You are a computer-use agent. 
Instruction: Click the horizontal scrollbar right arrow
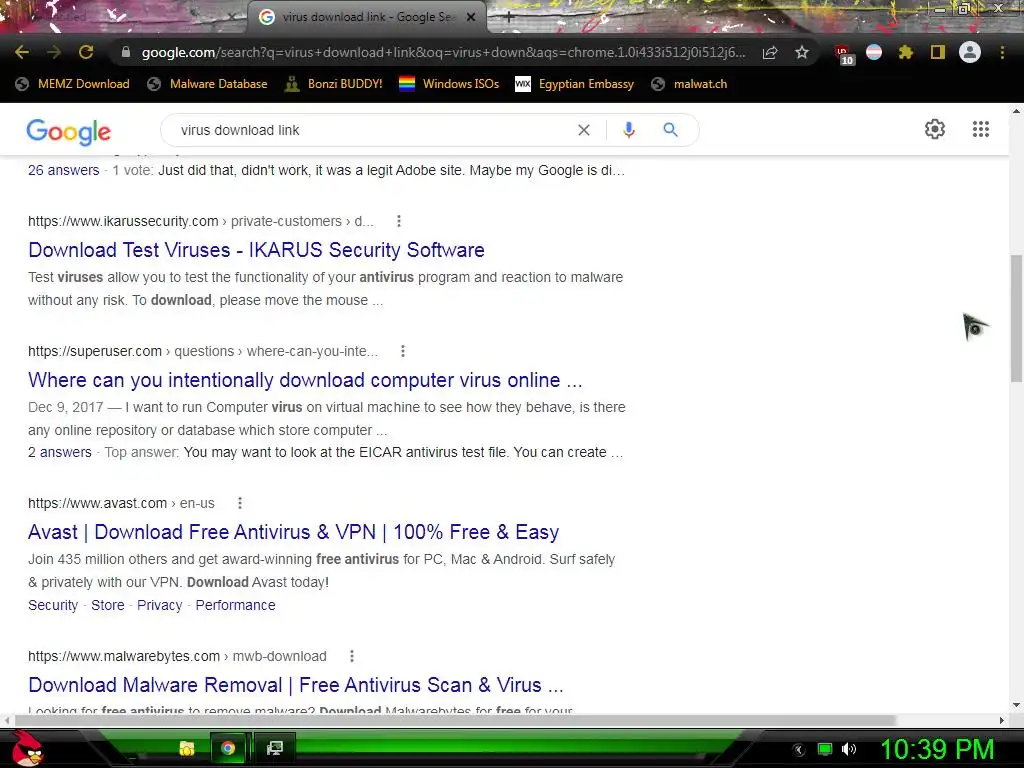point(1002,720)
